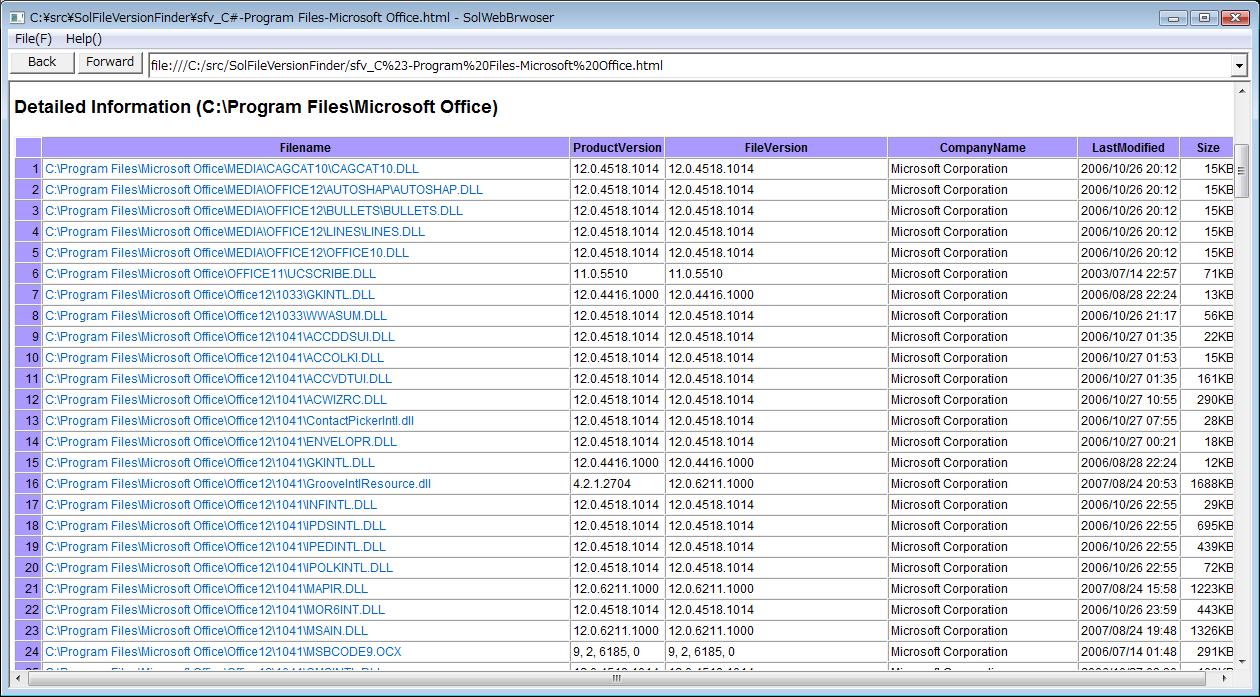Screen dimensions: 1260x697
Task: Open the ACCOLKI.DLL file link
Action: pos(214,358)
